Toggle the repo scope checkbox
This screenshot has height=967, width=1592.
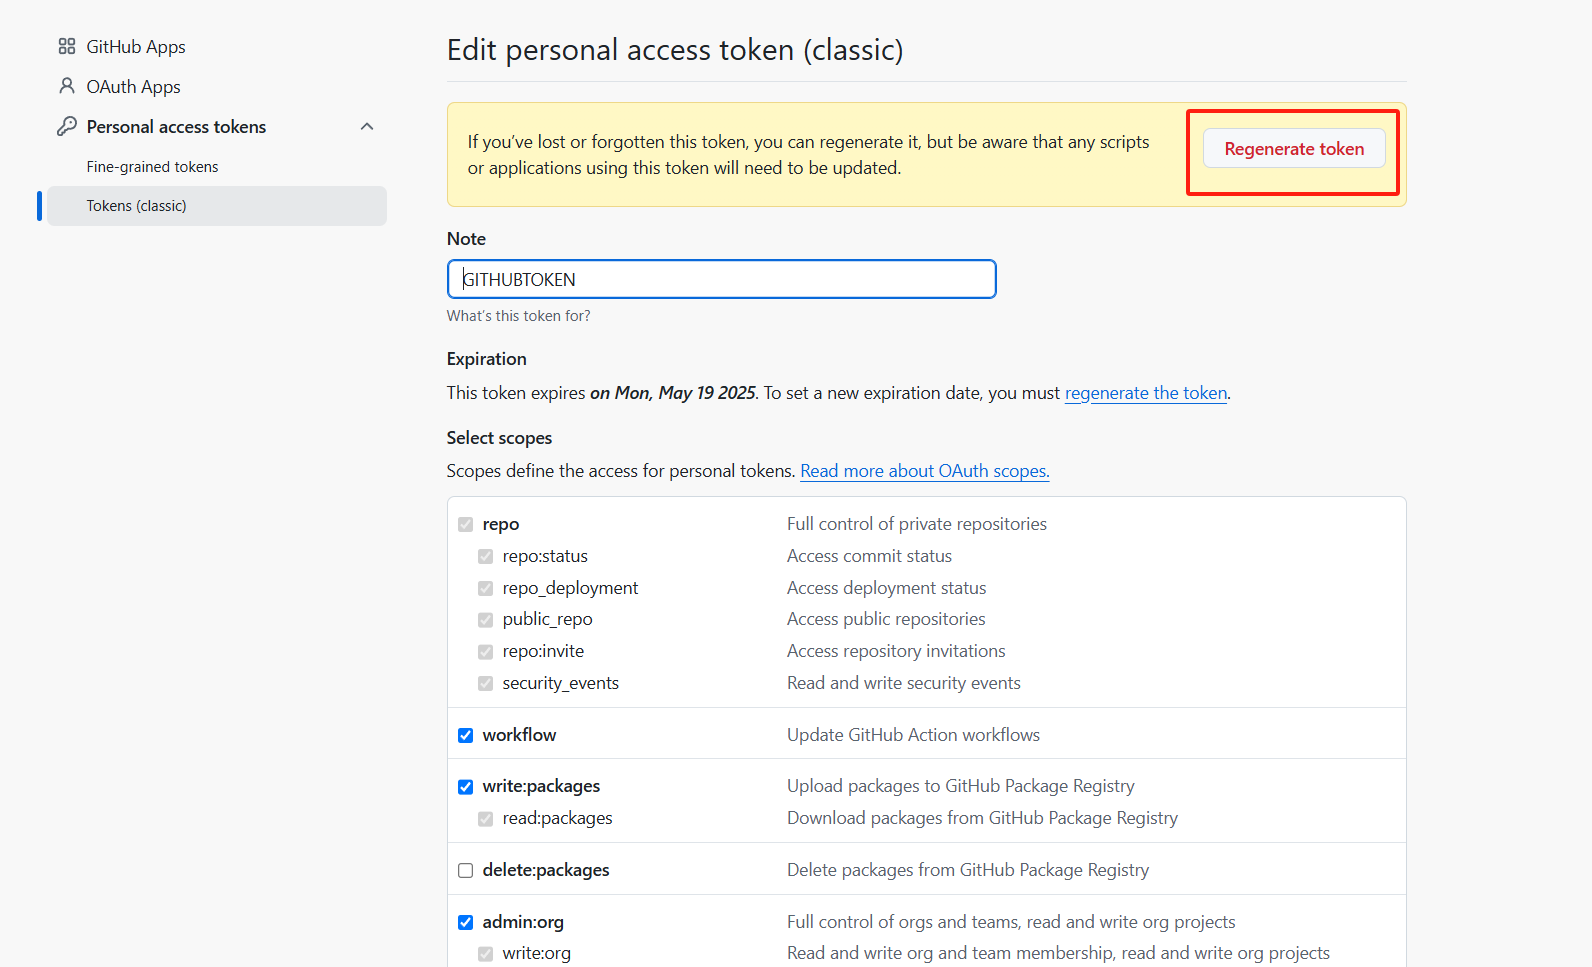click(x=465, y=525)
